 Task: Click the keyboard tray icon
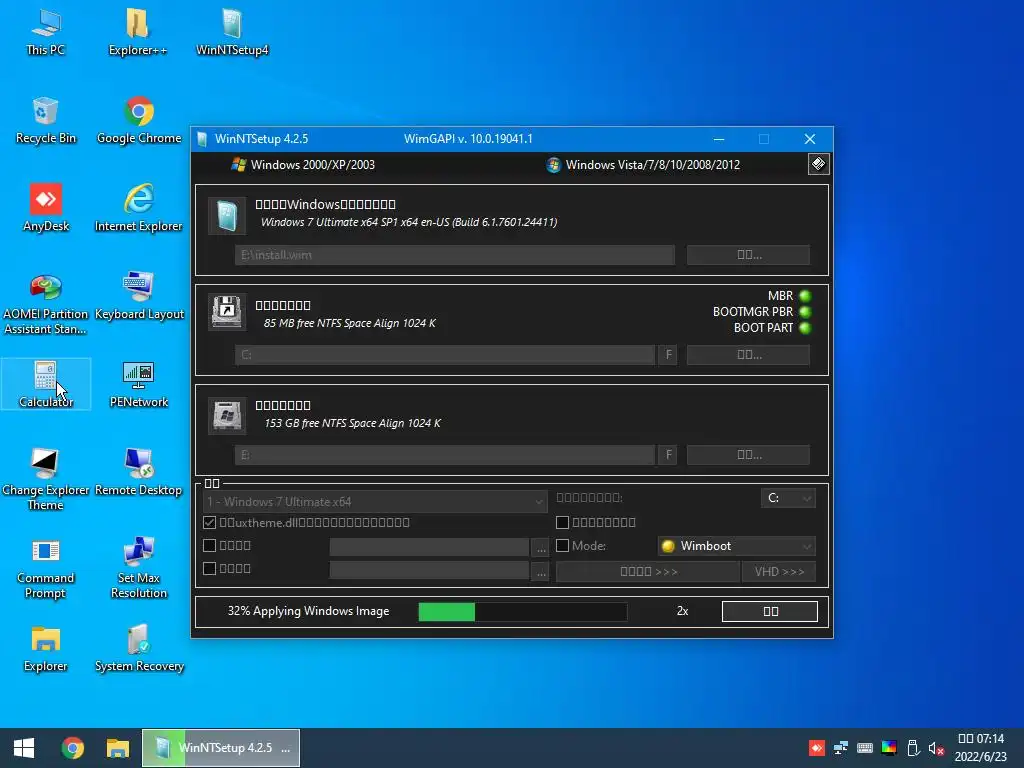(865, 748)
